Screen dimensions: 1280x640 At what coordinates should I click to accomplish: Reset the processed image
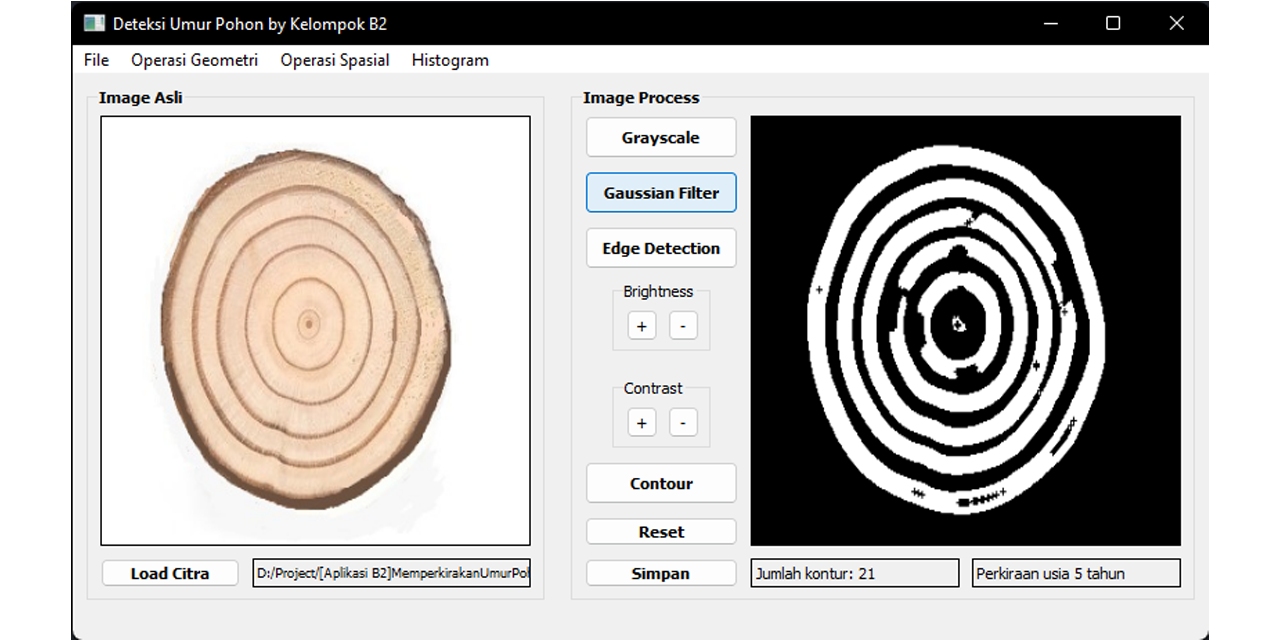[661, 531]
